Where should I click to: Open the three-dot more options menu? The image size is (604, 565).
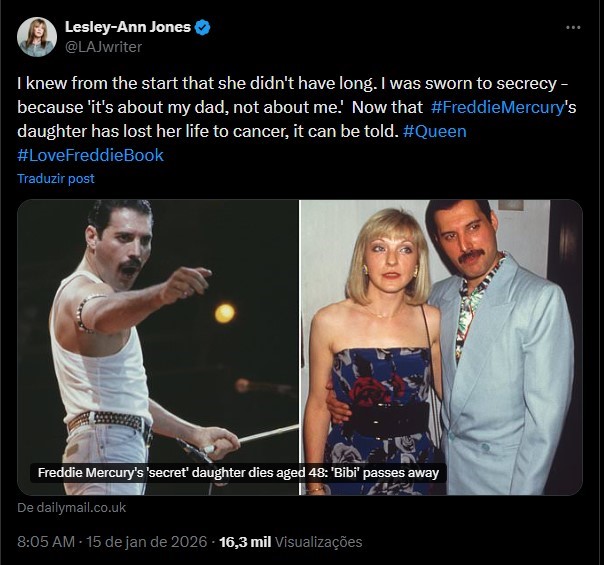tap(571, 27)
